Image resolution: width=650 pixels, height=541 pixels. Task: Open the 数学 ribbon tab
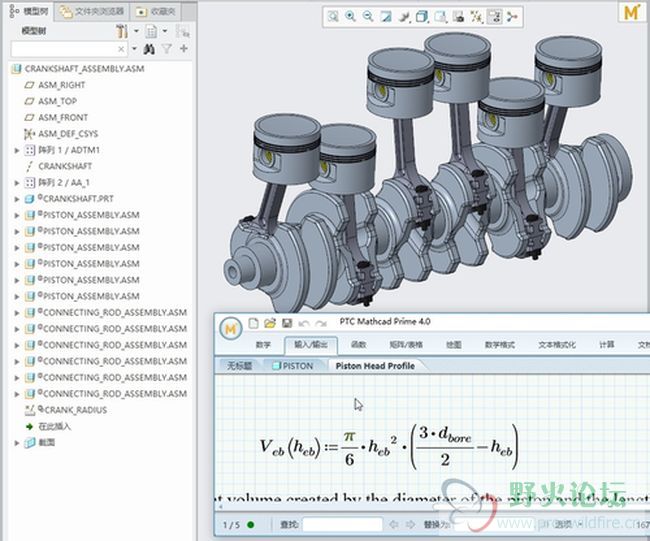(263, 344)
